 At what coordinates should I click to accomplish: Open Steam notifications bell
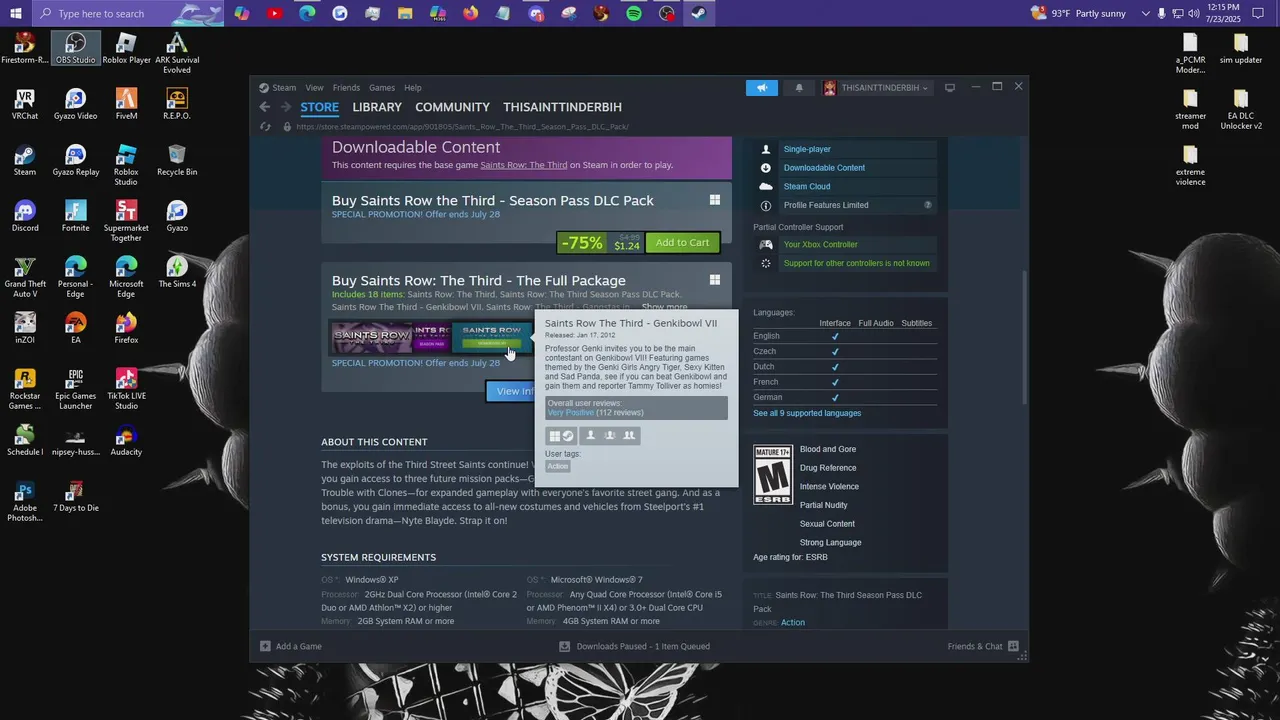(x=798, y=88)
